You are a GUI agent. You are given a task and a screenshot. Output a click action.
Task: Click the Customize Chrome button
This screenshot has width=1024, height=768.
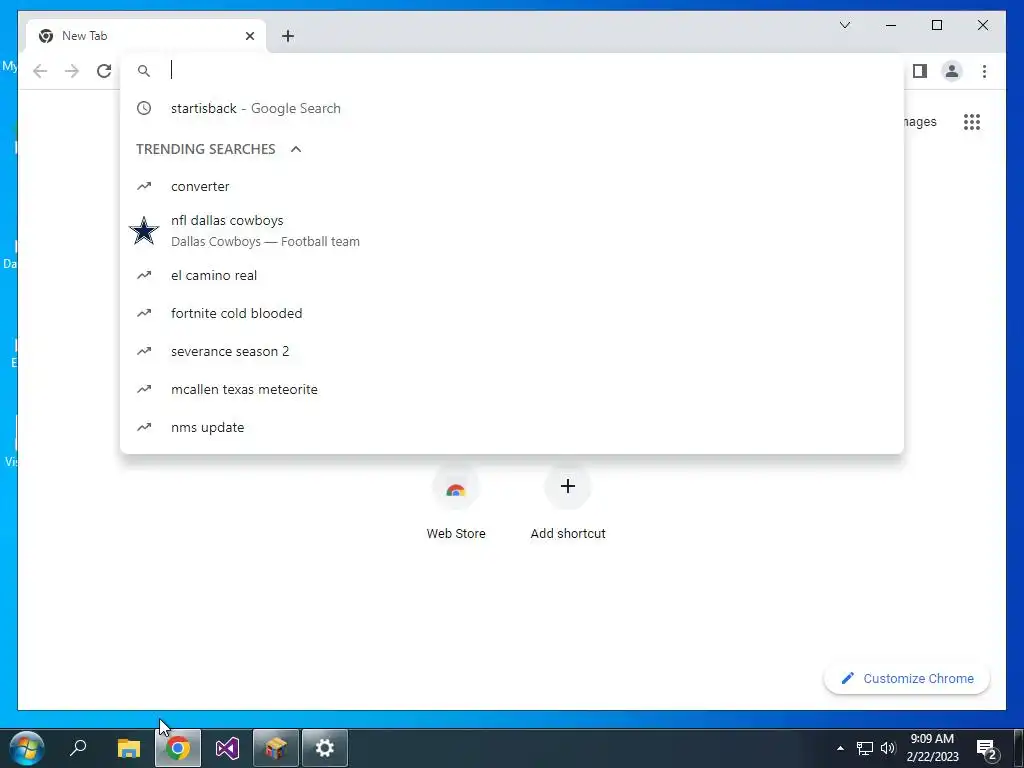point(907,679)
